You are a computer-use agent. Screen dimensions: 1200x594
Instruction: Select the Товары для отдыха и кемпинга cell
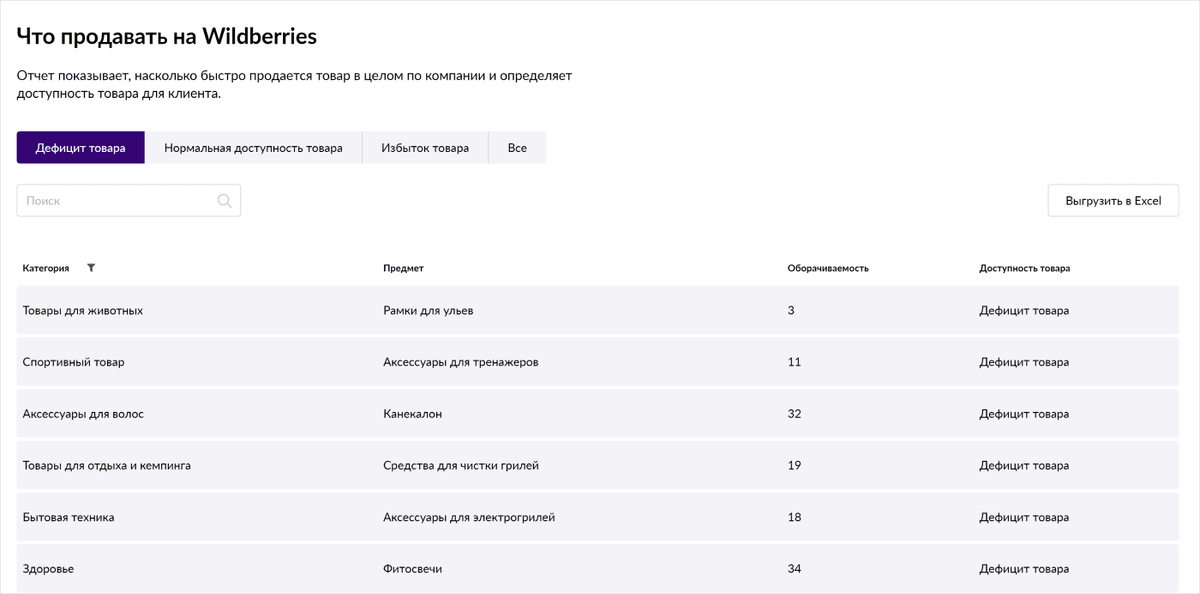click(107, 466)
